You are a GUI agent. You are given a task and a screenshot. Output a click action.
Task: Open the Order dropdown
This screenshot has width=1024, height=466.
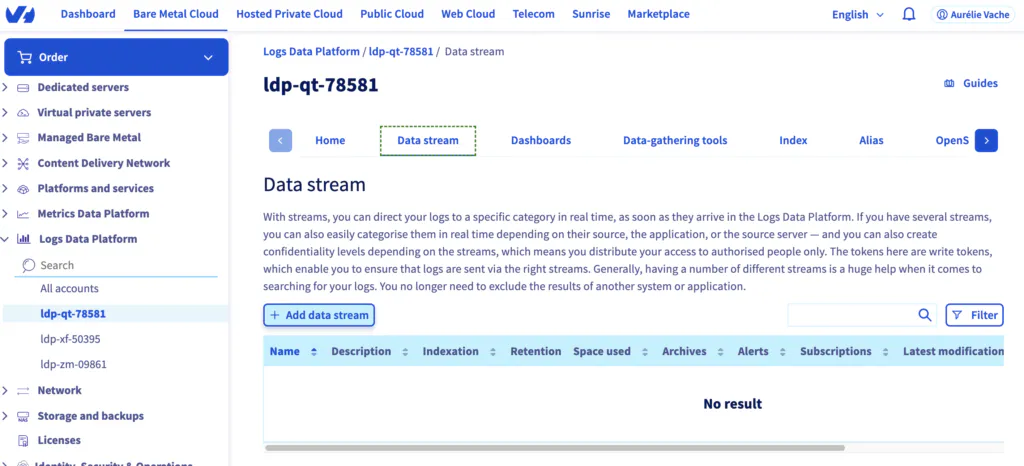(116, 57)
